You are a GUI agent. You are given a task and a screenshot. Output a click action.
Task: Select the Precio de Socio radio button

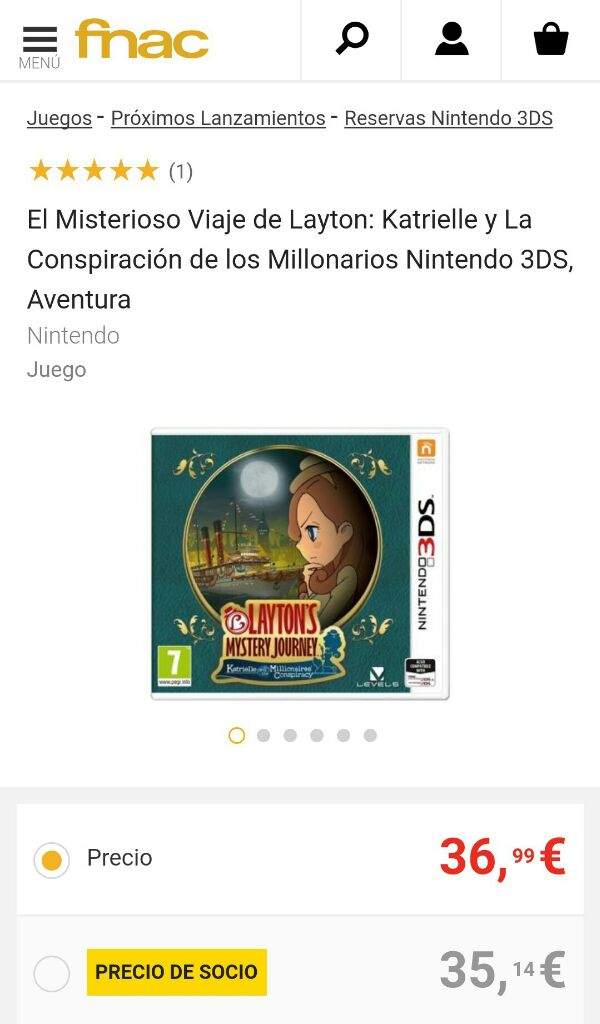(x=52, y=974)
